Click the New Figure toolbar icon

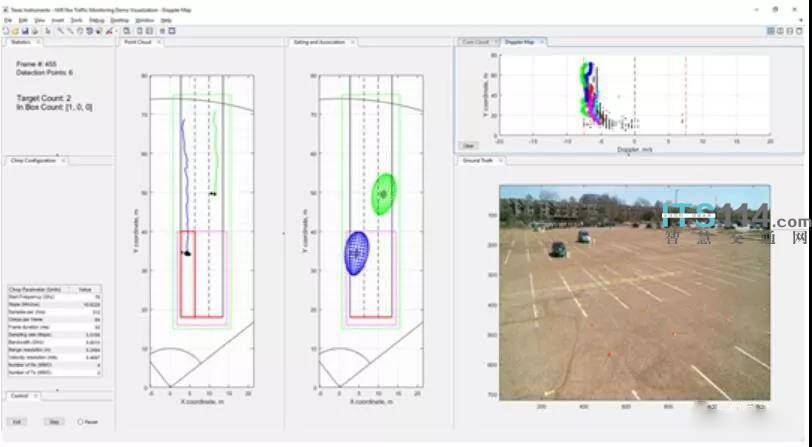tap(5, 31)
